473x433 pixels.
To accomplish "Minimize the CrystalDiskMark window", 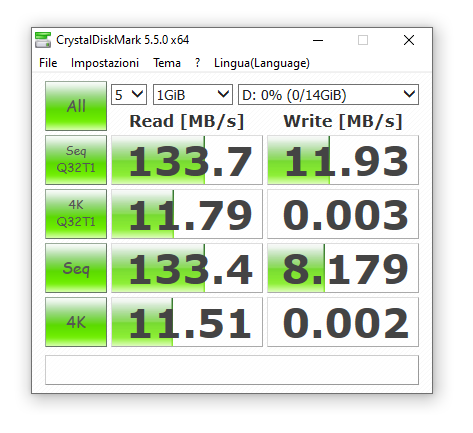I will [318, 40].
